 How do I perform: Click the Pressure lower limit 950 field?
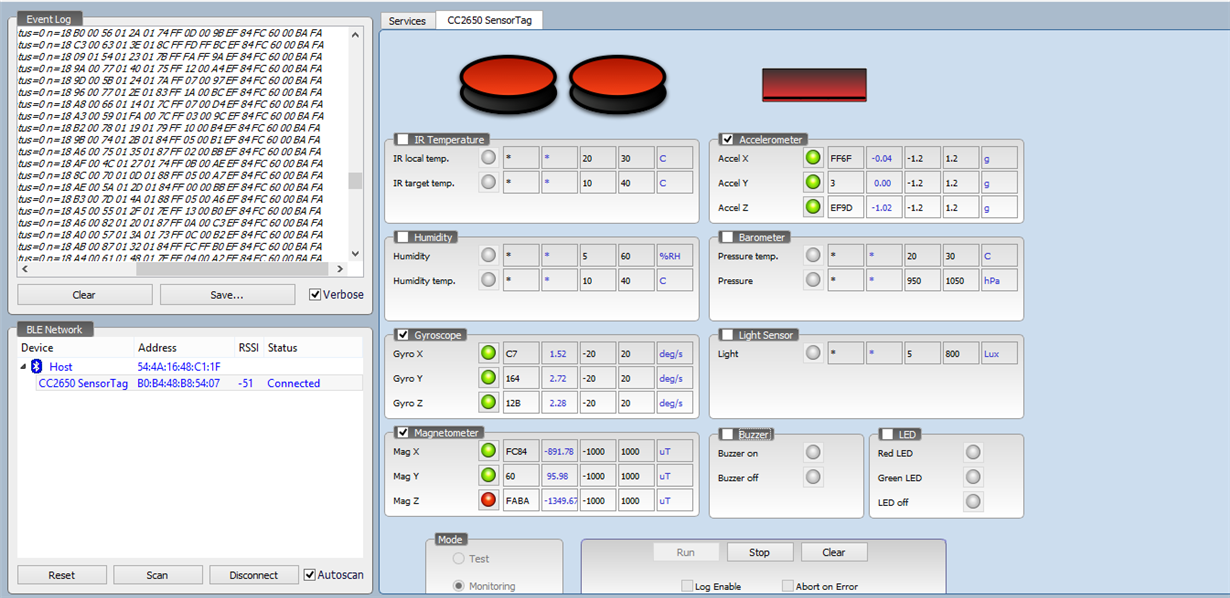(922, 280)
